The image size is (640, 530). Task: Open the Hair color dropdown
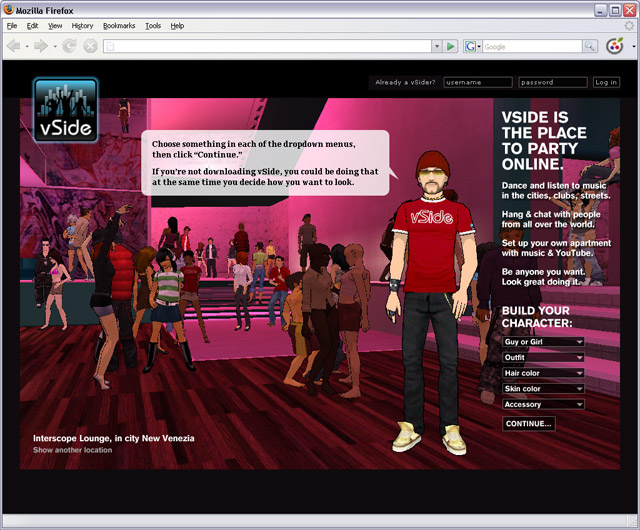click(543, 373)
